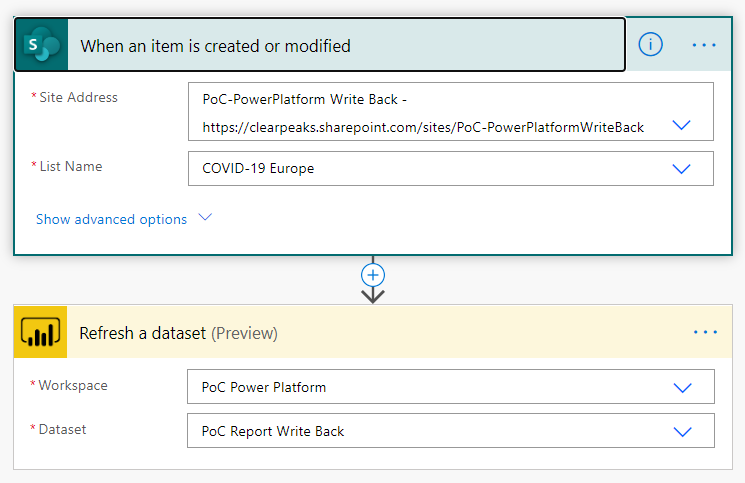The height and width of the screenshot is (483, 745).
Task: Click the Dataset field 'PoC Report Write Back'
Action: click(450, 430)
